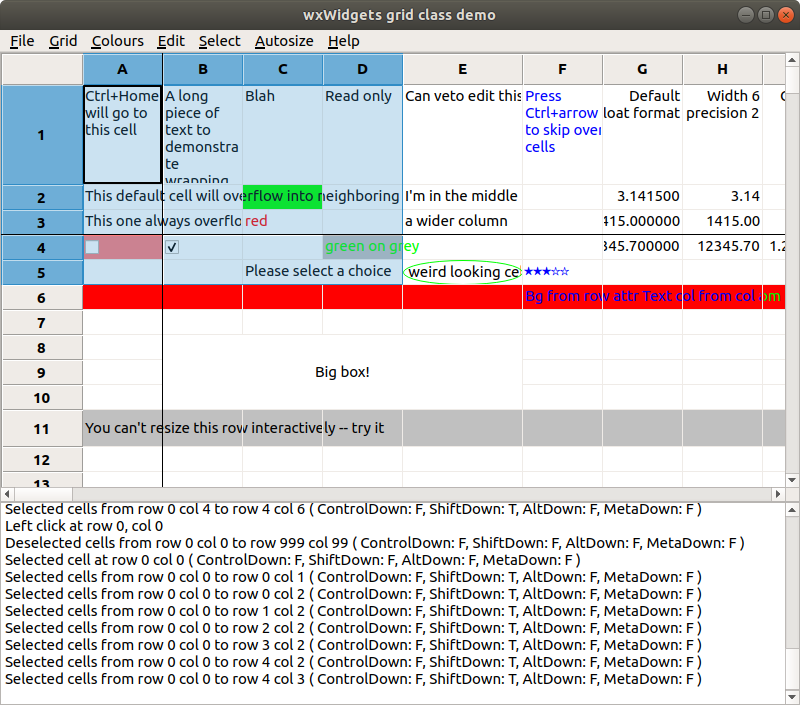This screenshot has width=800, height=705.
Task: Open the Edit menu
Action: coord(170,41)
